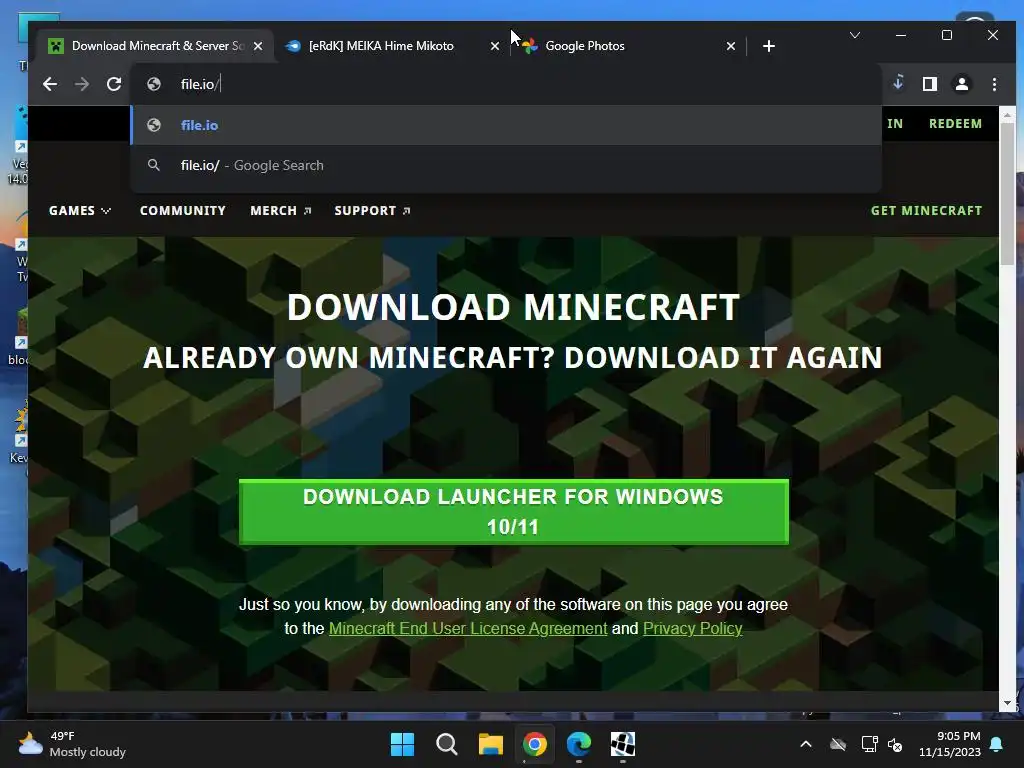Click the checkered app icon on taskbar

tap(622, 744)
